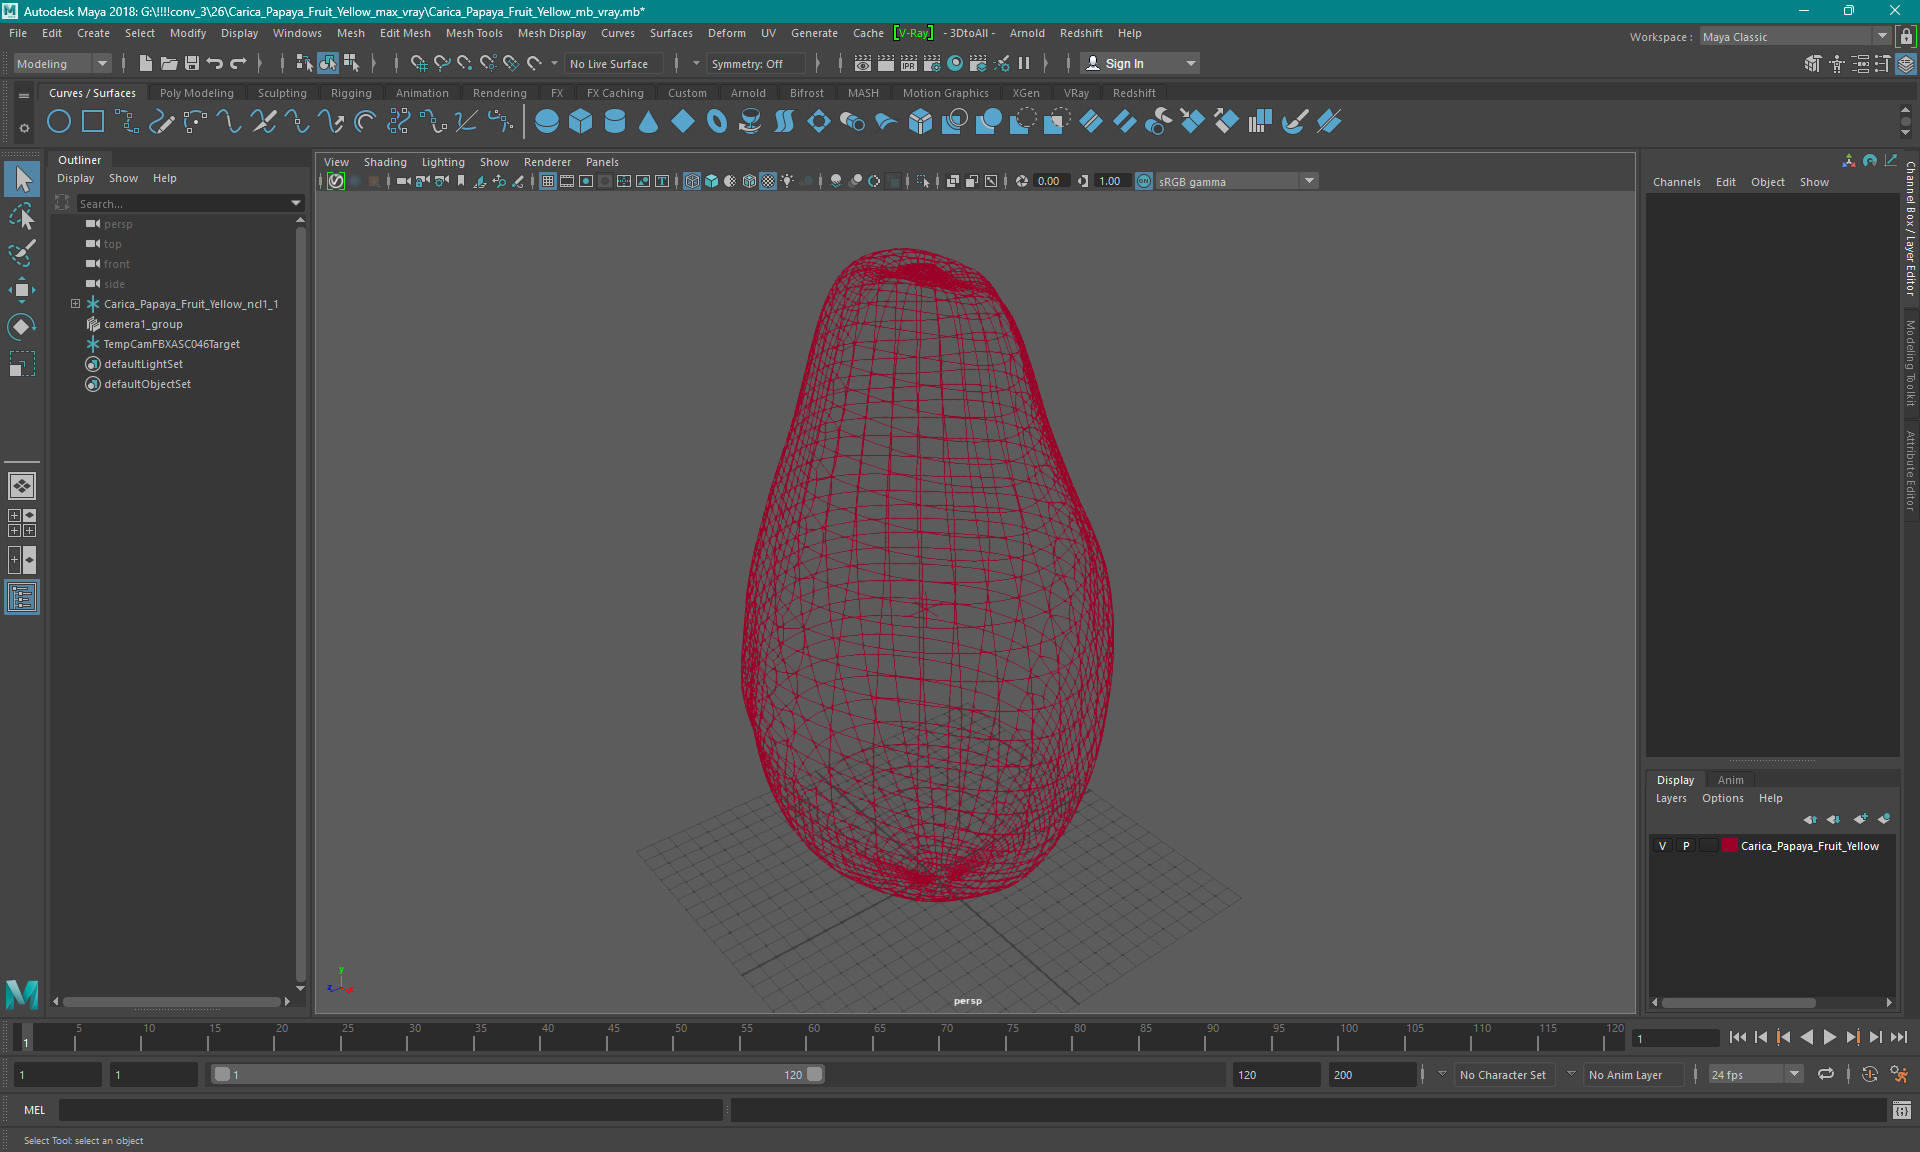The width and height of the screenshot is (1920, 1152).
Task: Click the Rendering menu bar item
Action: click(499, 92)
